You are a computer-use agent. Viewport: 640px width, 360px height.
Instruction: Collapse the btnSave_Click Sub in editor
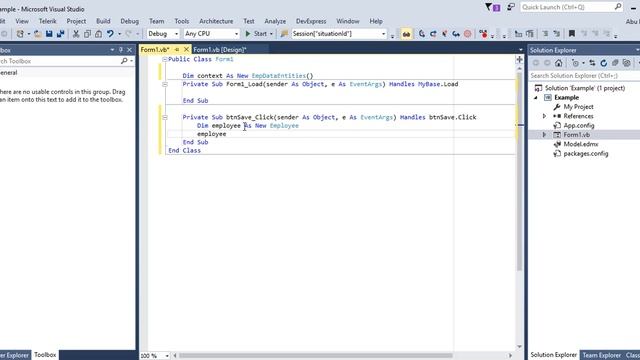click(x=165, y=117)
